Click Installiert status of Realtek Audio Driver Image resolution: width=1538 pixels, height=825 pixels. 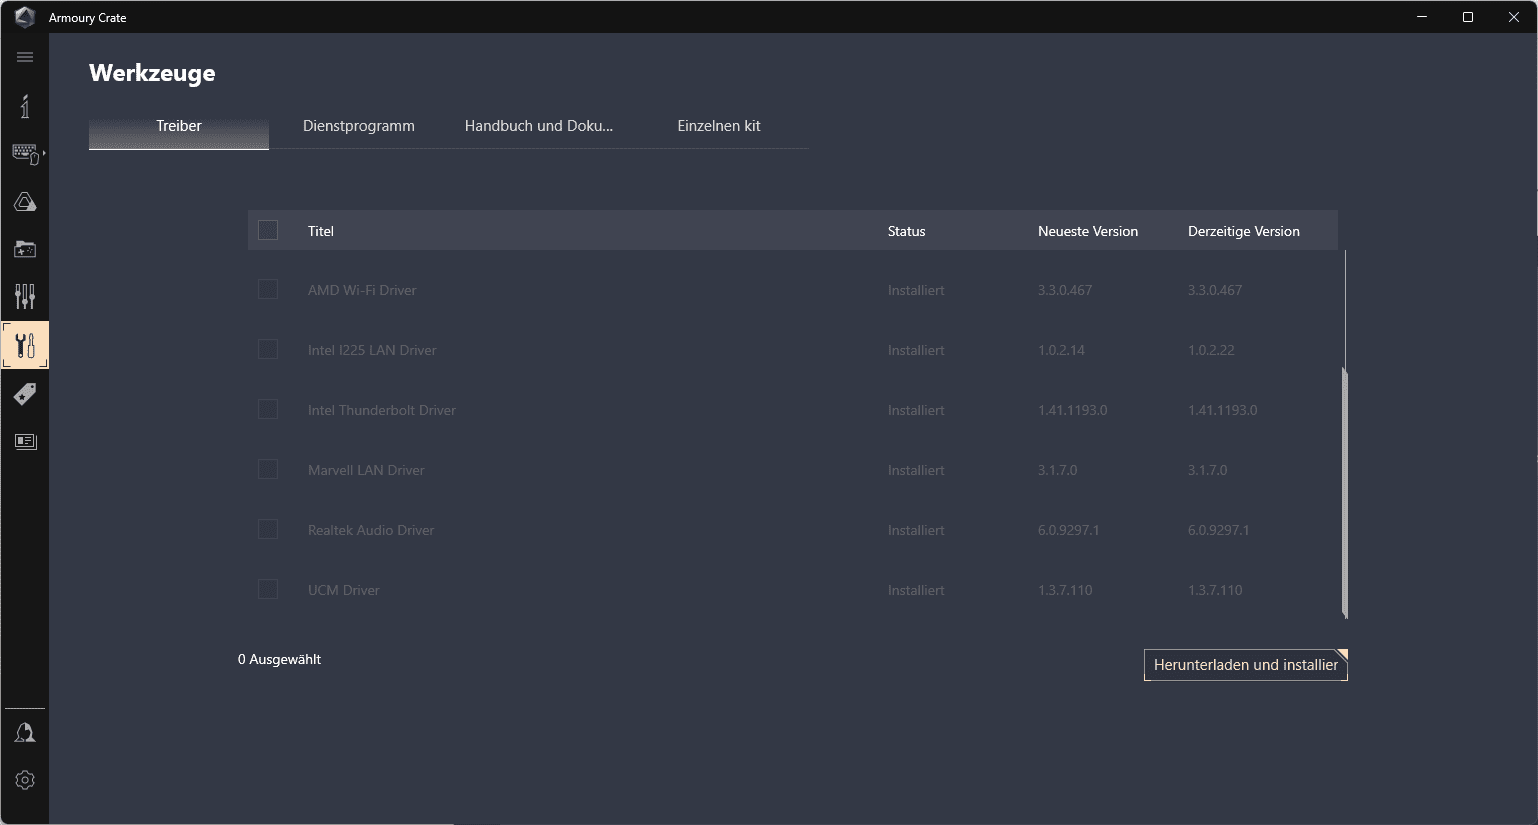tap(916, 530)
